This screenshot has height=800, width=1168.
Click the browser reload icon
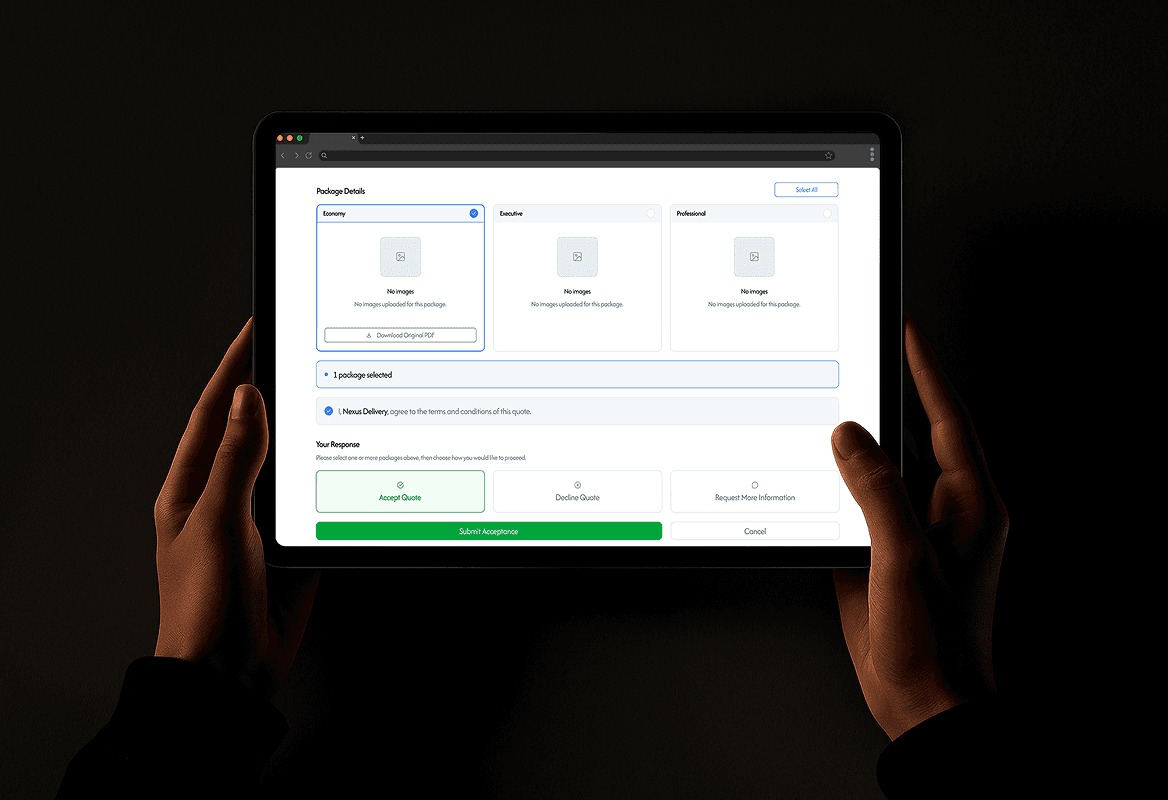point(309,155)
